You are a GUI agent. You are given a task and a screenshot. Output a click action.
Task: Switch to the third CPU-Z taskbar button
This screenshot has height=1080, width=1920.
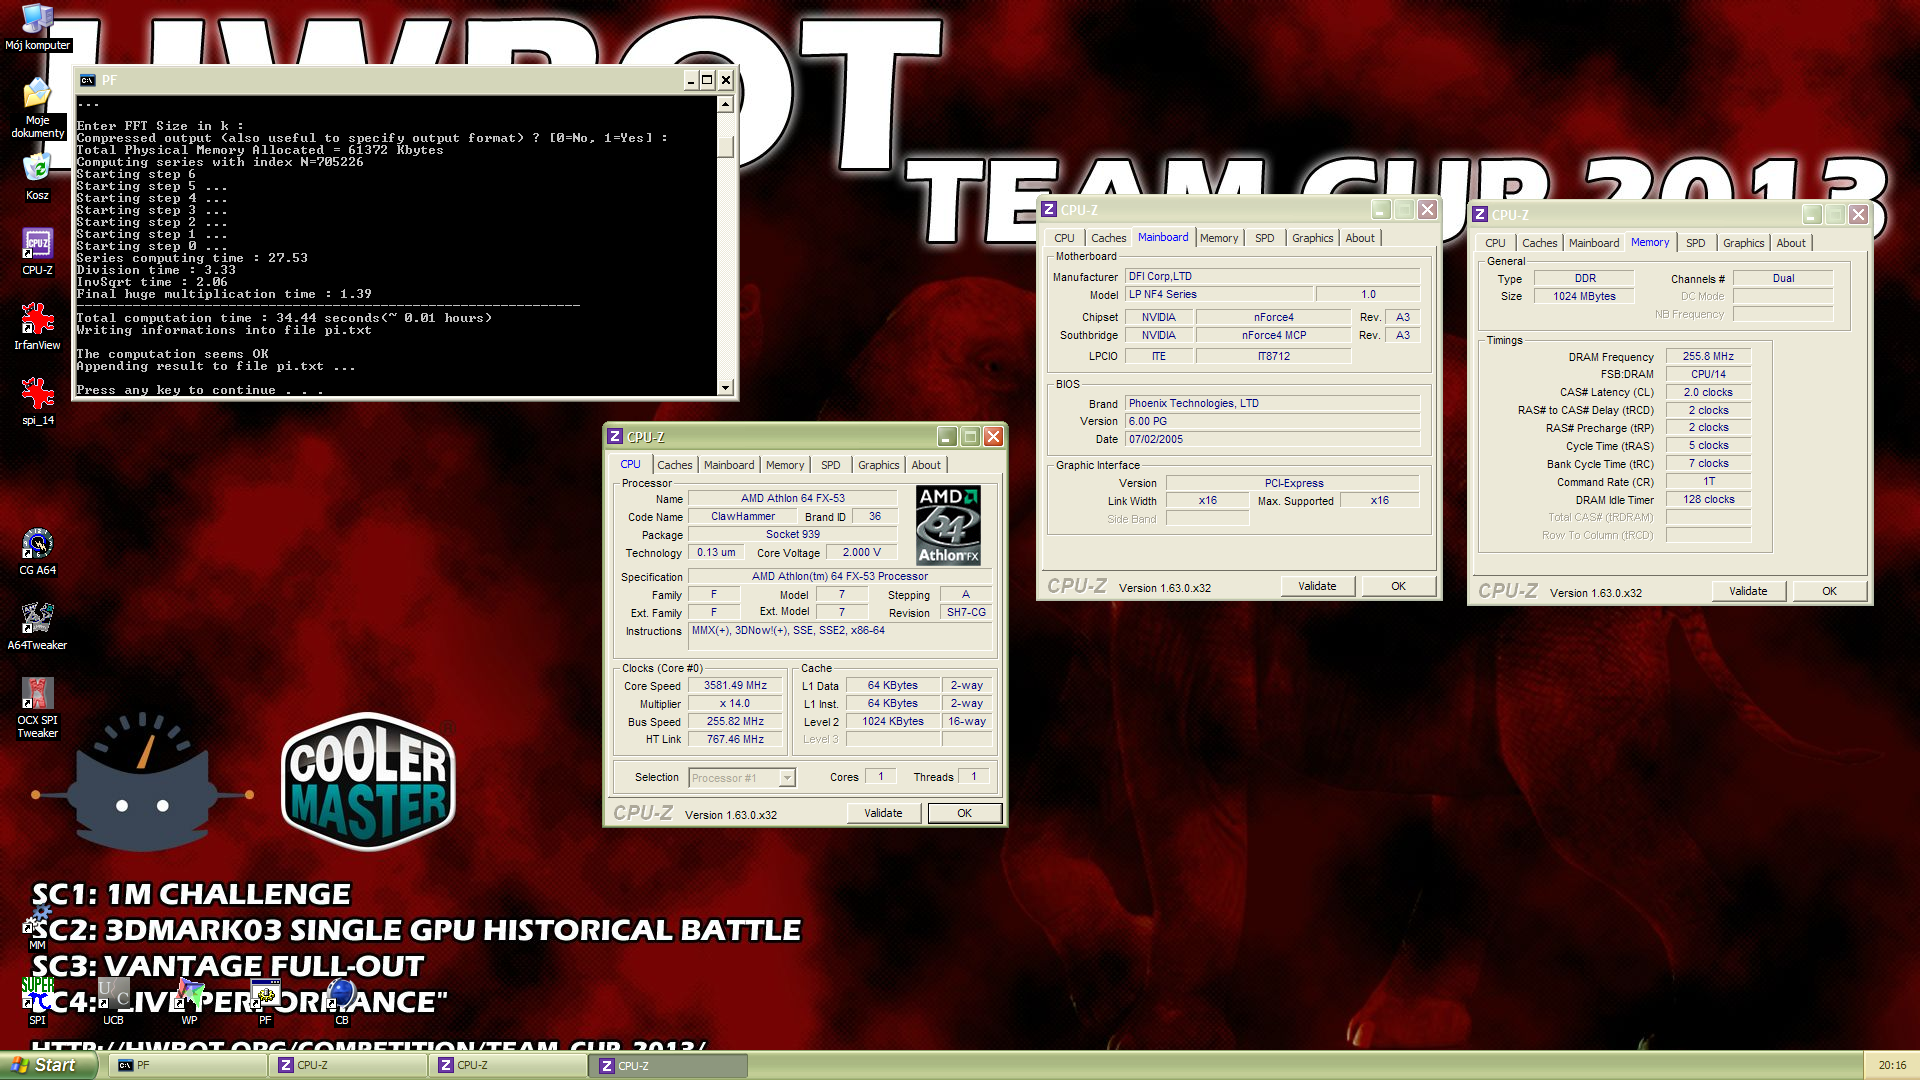pos(669,1066)
